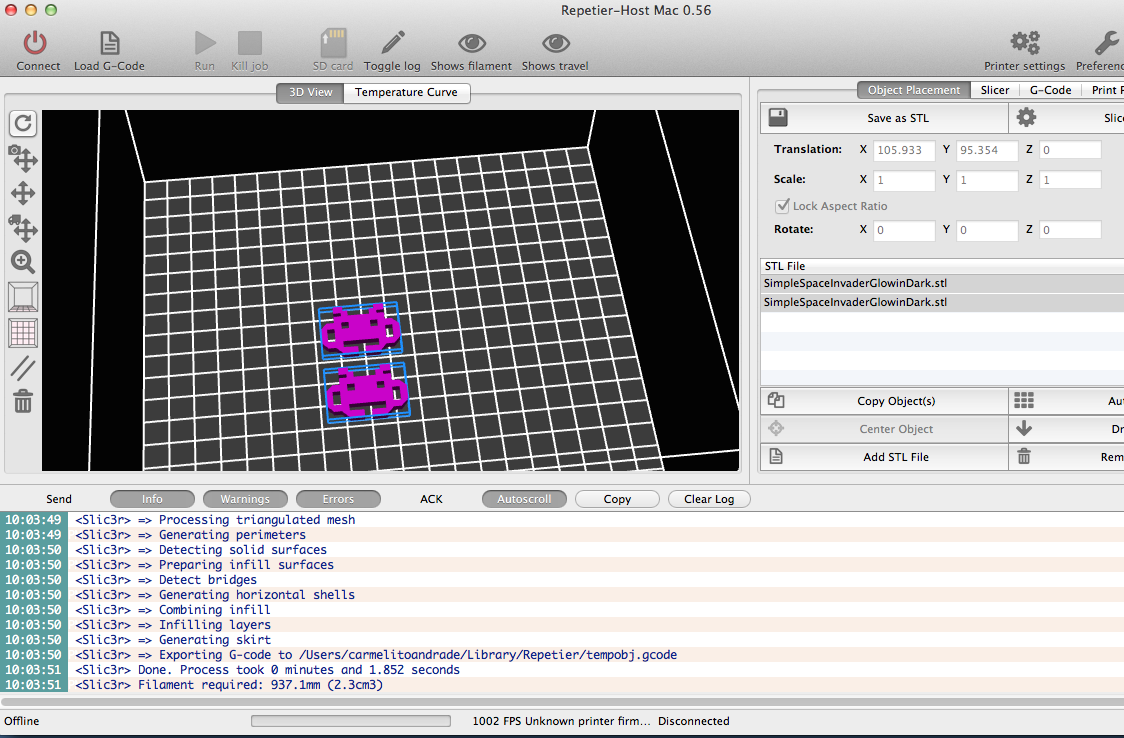Click the top grid view icon

tap(23, 332)
